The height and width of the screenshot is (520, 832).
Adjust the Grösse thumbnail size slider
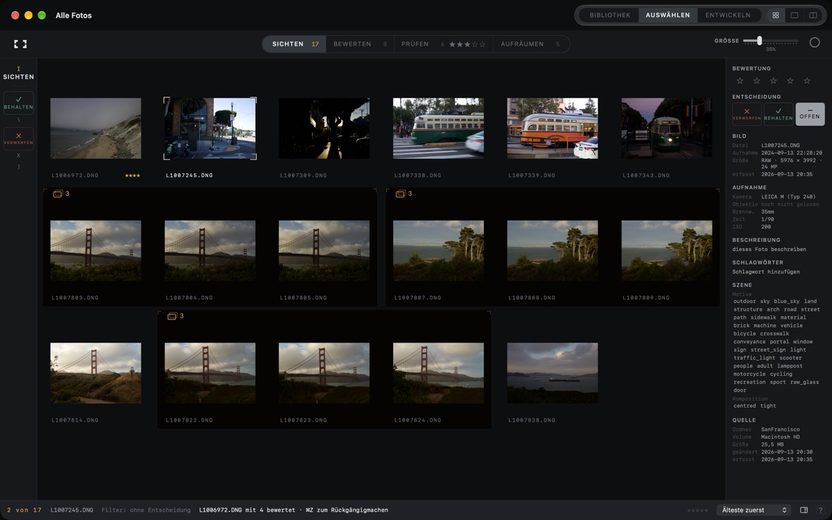(x=770, y=41)
